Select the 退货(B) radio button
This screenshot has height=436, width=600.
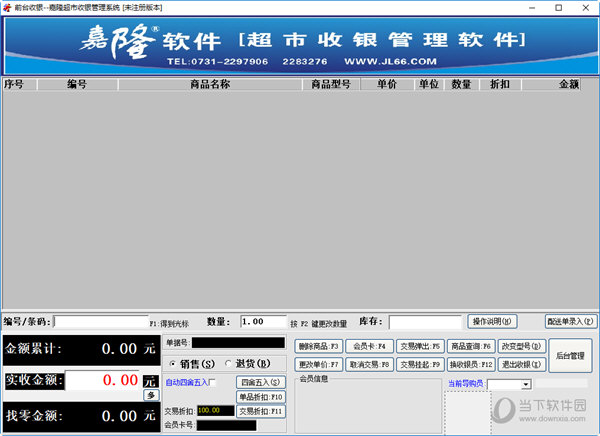pos(228,363)
